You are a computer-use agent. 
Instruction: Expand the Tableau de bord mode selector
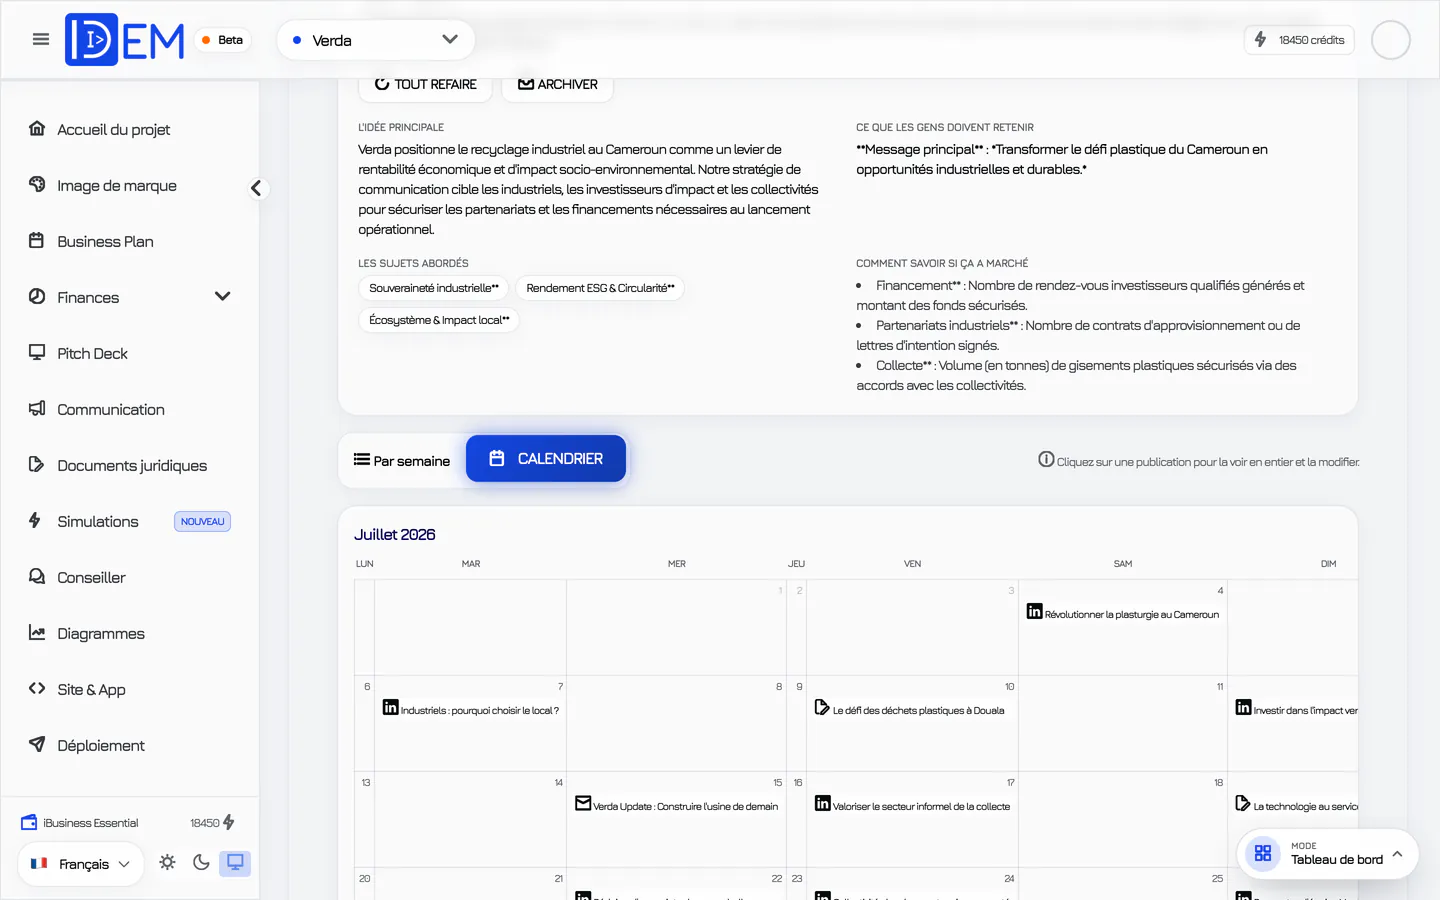pos(1328,854)
